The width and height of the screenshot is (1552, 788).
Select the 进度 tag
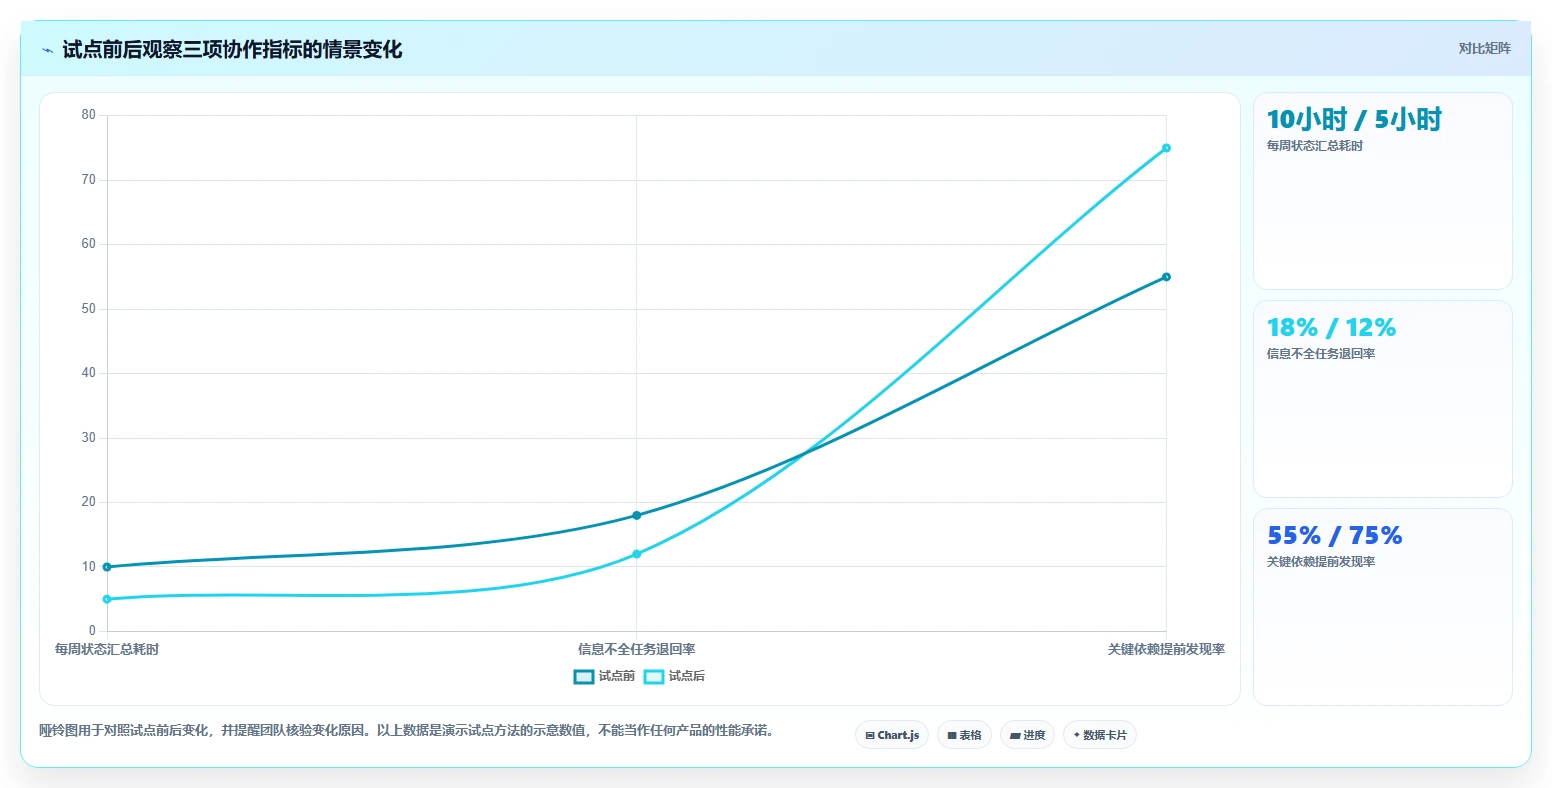pyautogui.click(x=1028, y=735)
